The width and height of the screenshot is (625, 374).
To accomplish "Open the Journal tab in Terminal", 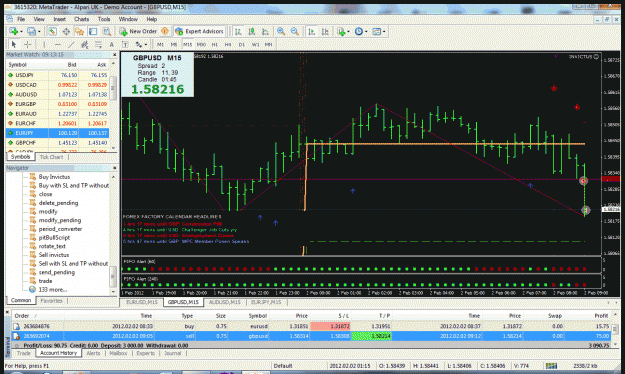I will pyautogui.click(x=172, y=353).
